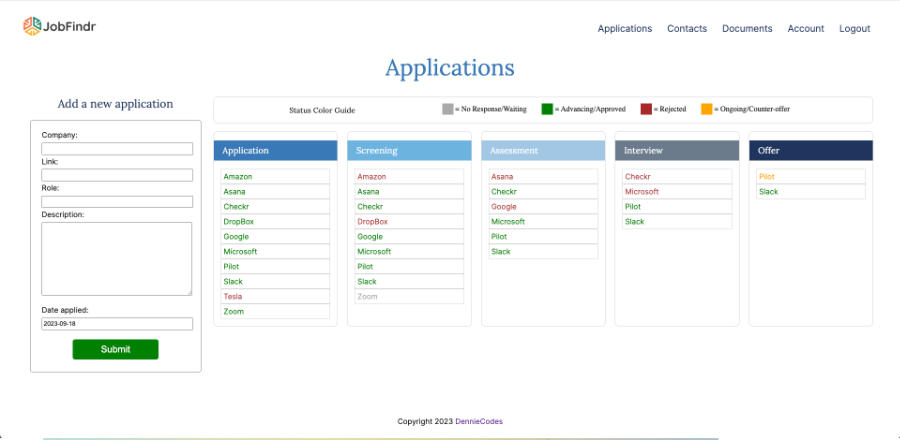Open the Applications nav link
The height and width of the screenshot is (440, 900).
[x=624, y=29]
